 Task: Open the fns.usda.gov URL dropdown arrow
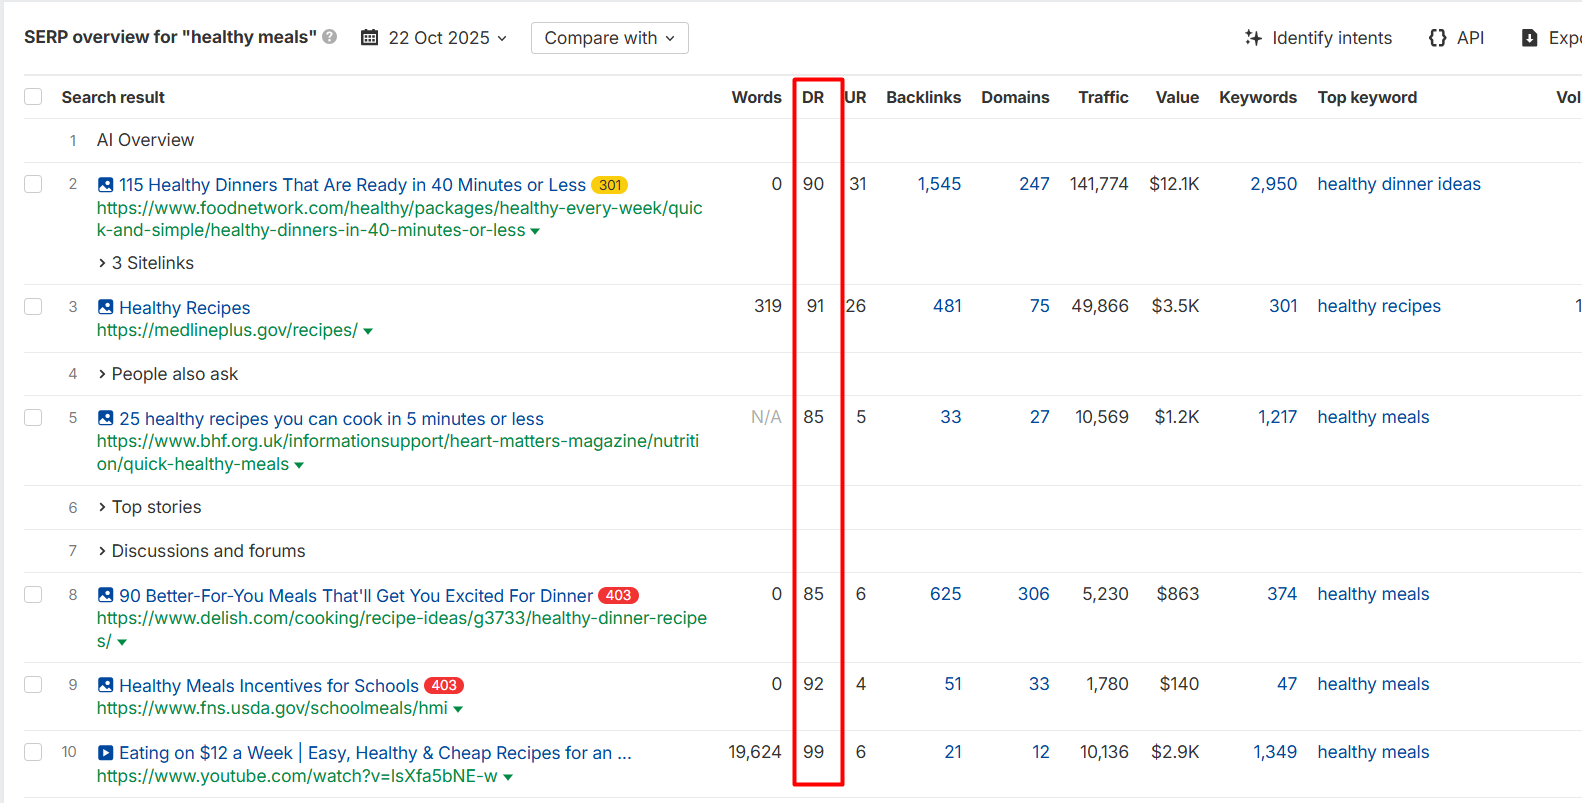pos(458,709)
